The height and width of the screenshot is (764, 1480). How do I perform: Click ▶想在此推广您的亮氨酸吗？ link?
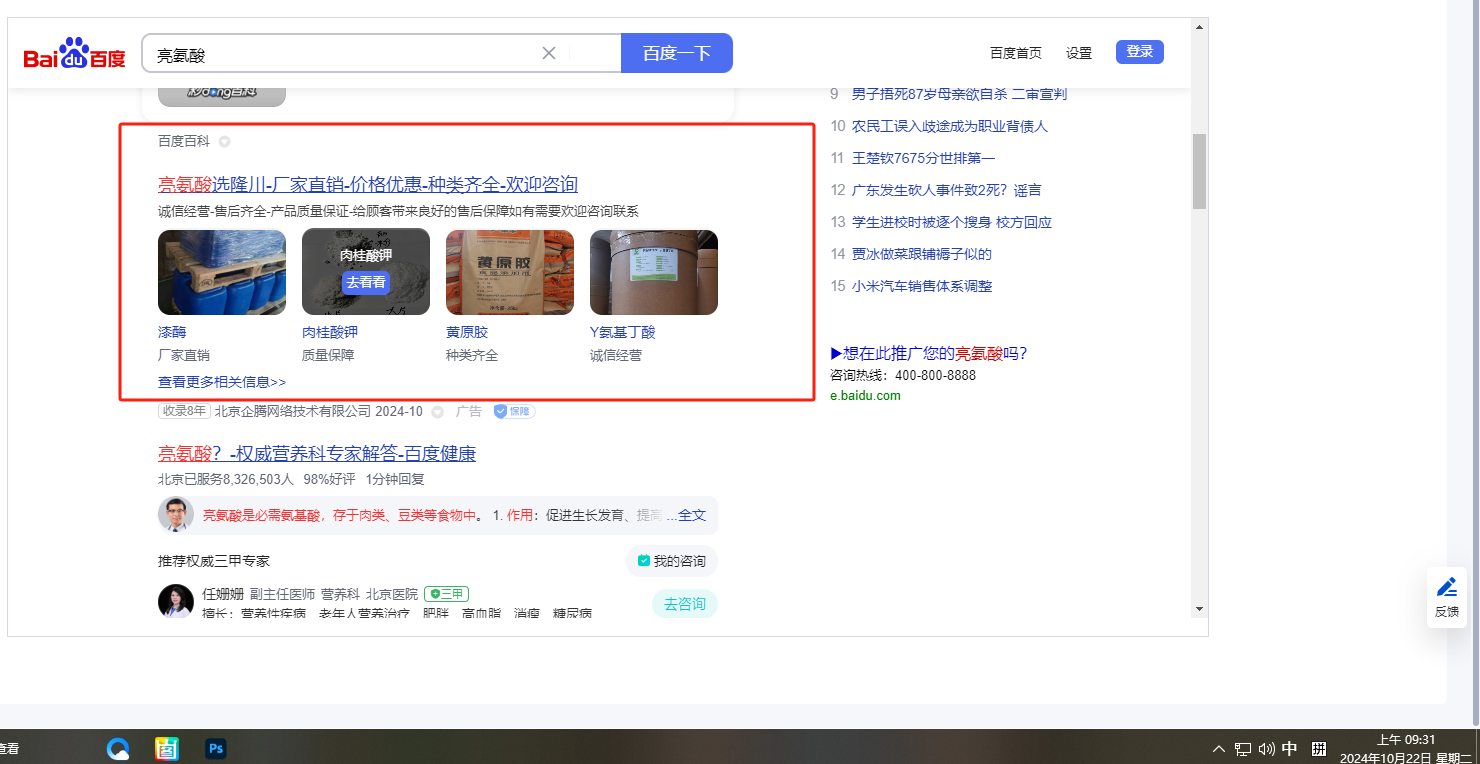pyautogui.click(x=929, y=353)
